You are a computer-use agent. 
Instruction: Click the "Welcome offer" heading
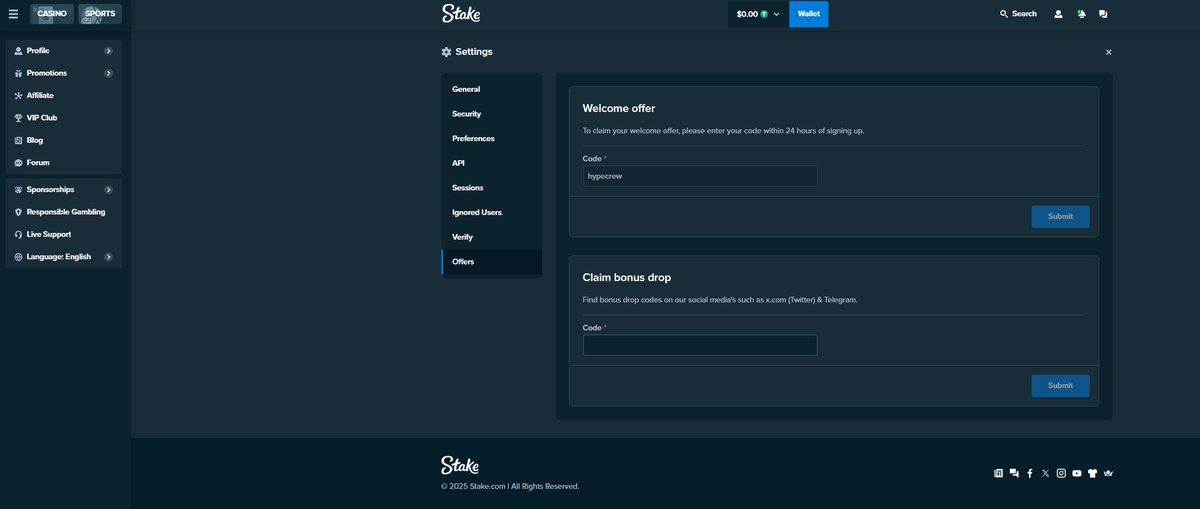tap(619, 108)
